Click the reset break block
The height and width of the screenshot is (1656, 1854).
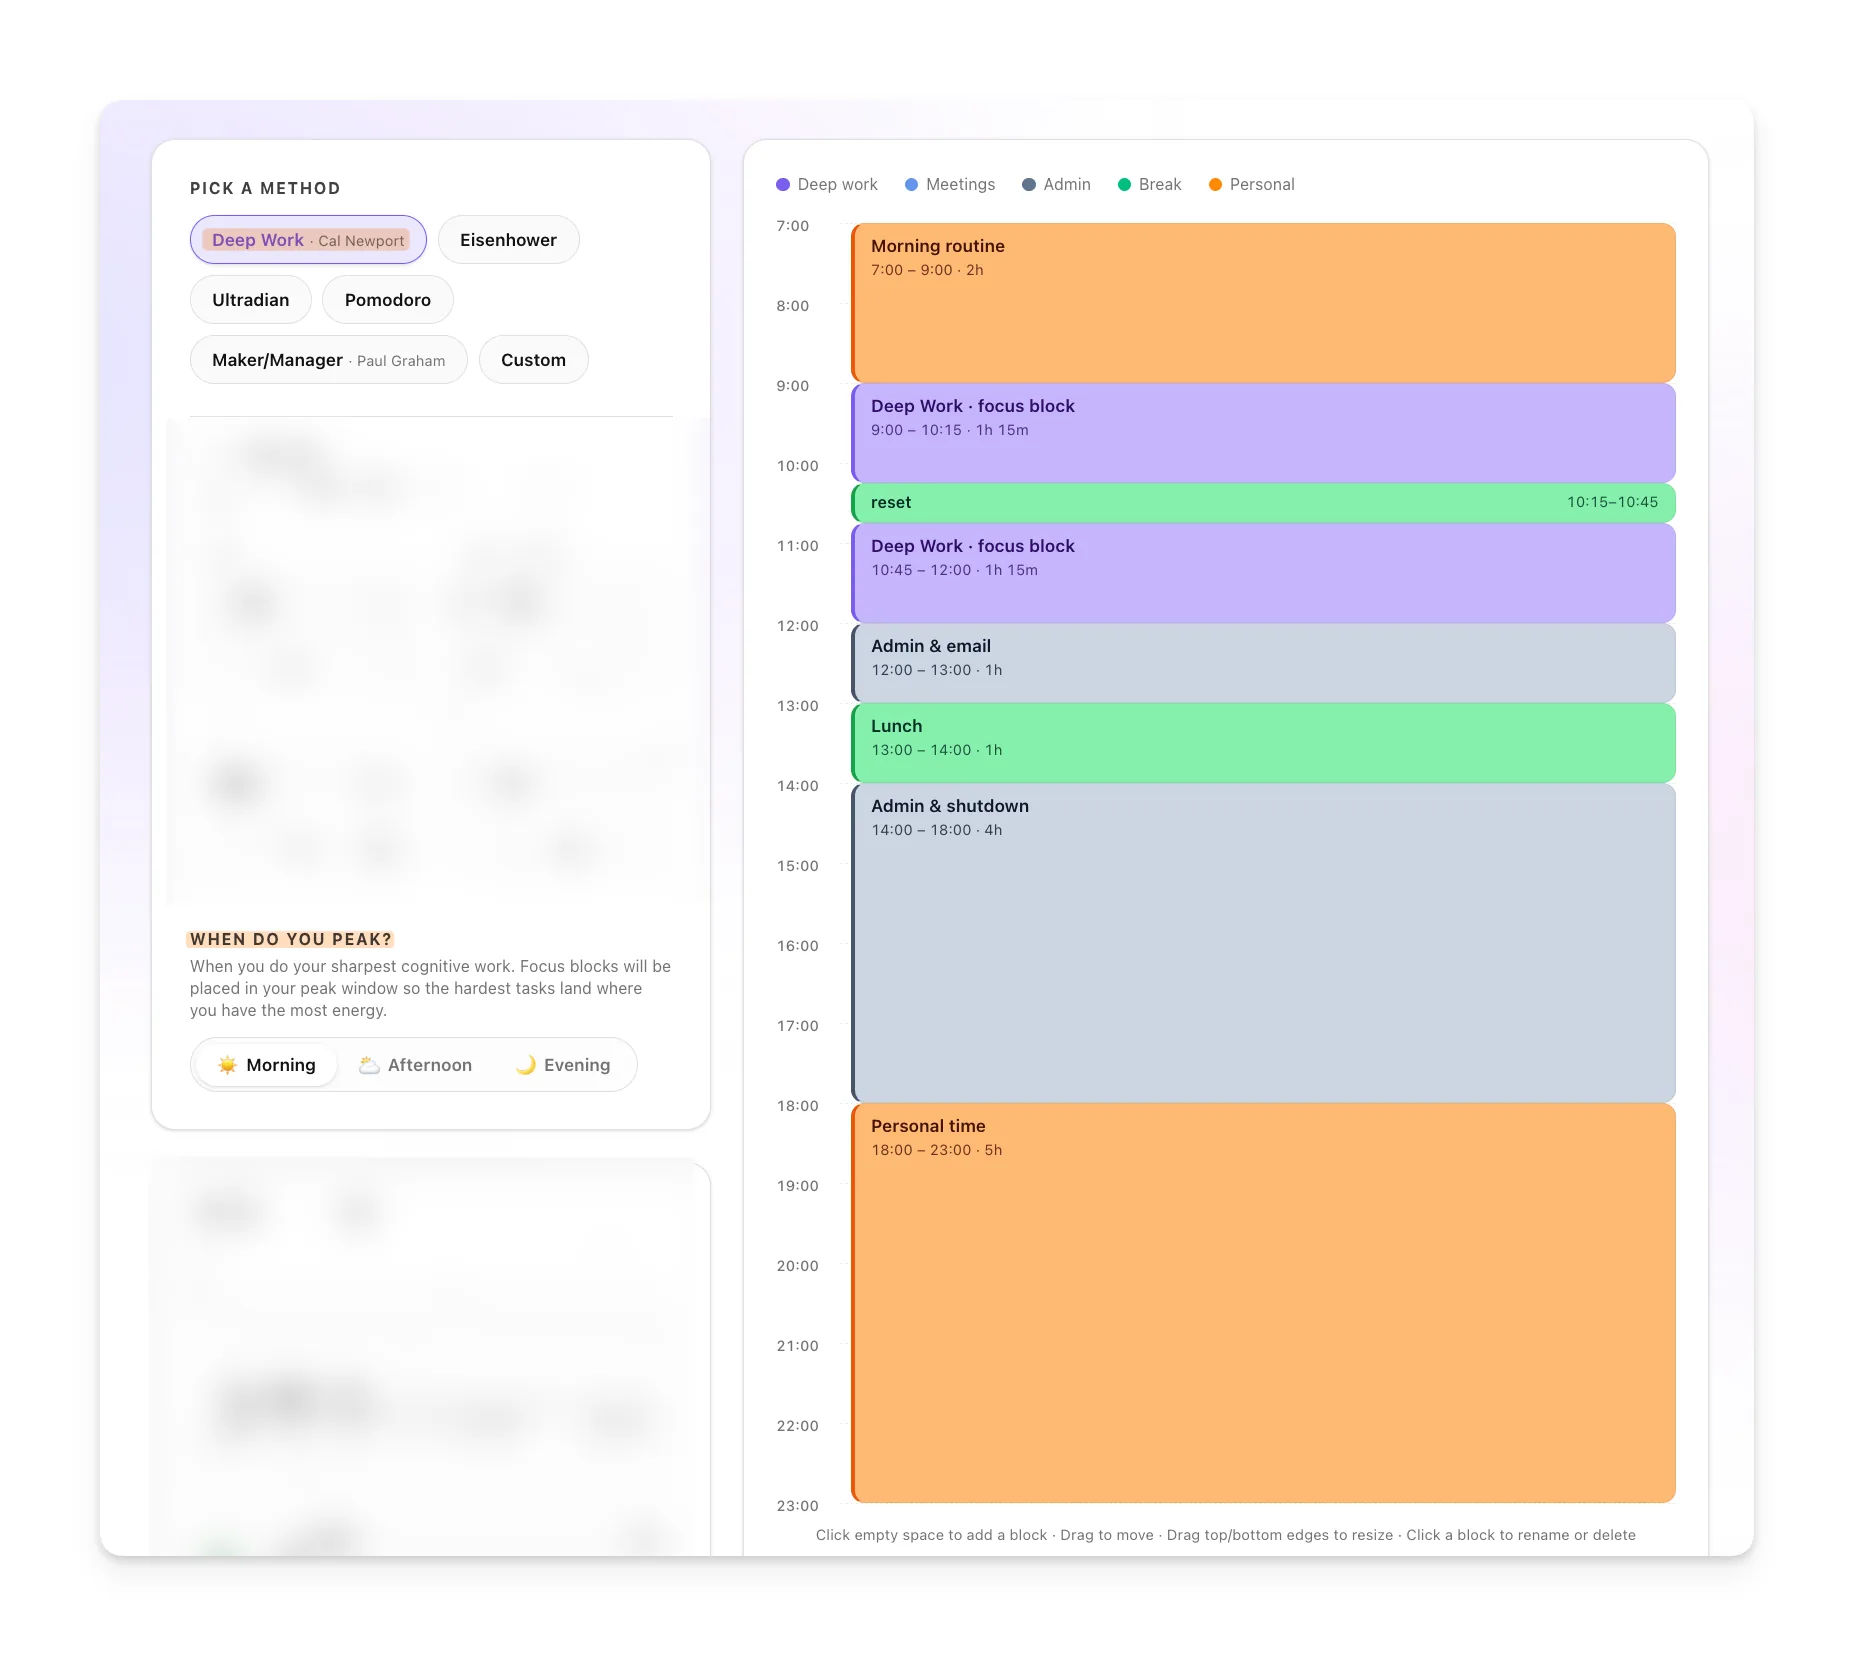[x=1263, y=502]
